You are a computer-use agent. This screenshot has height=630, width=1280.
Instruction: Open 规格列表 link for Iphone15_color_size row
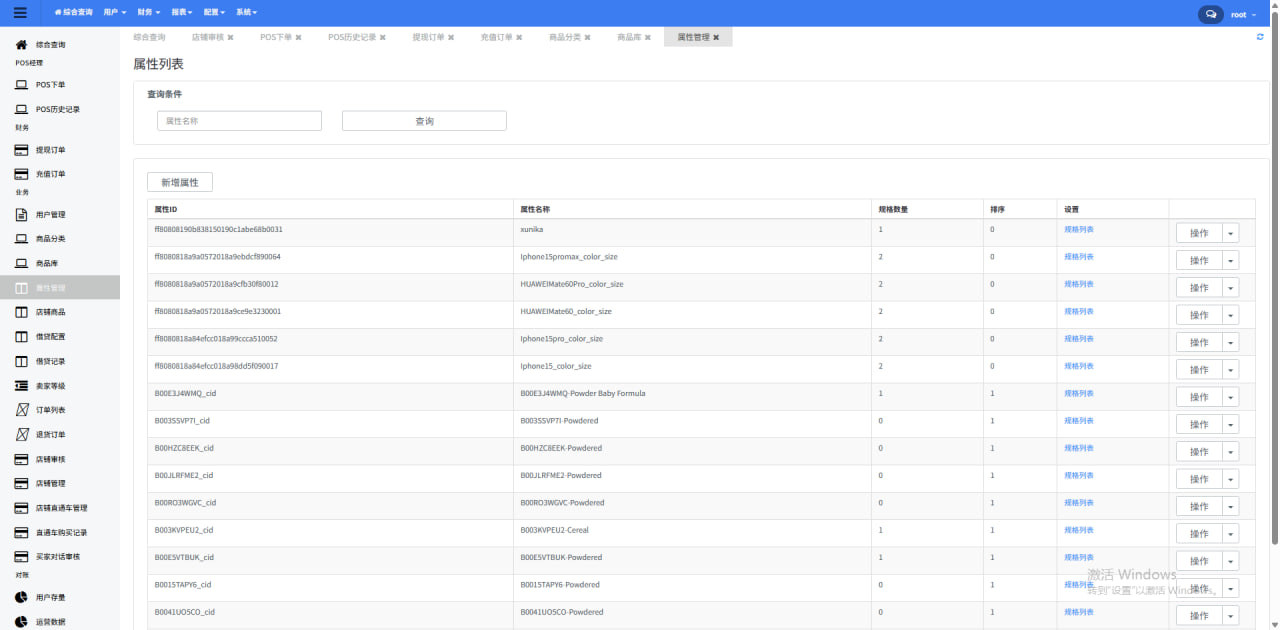(1079, 366)
